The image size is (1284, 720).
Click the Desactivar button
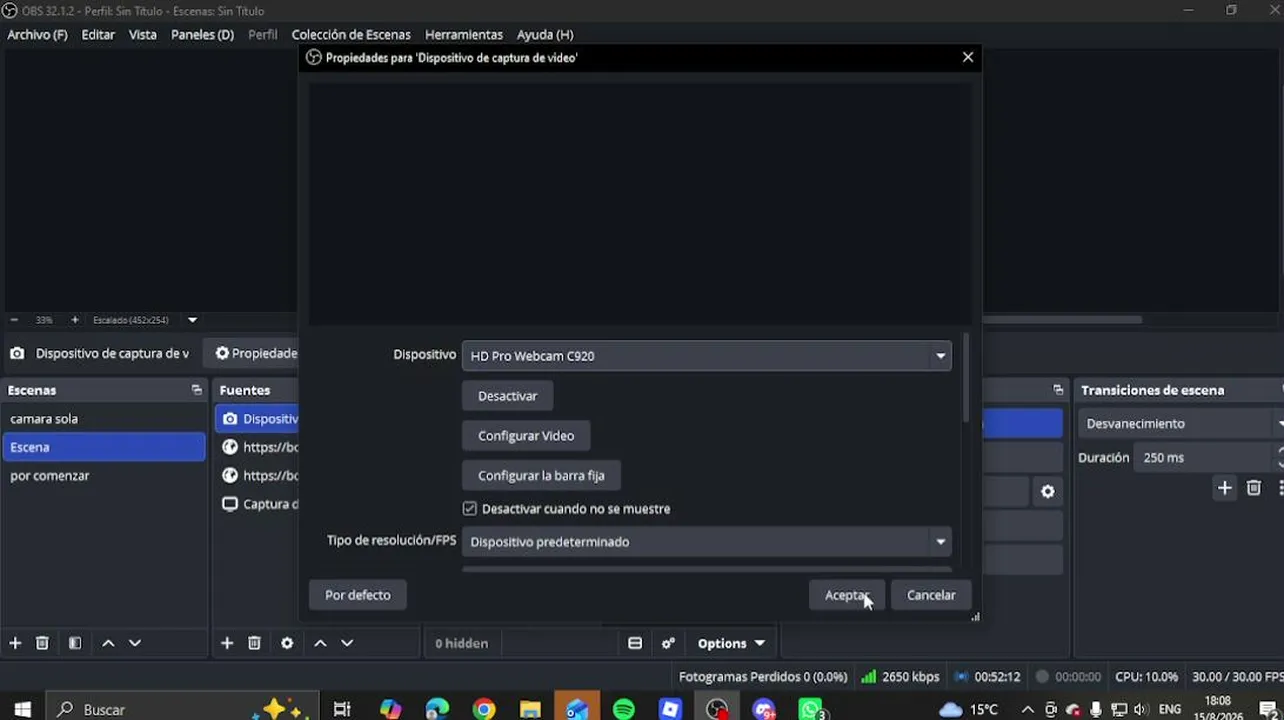(507, 396)
